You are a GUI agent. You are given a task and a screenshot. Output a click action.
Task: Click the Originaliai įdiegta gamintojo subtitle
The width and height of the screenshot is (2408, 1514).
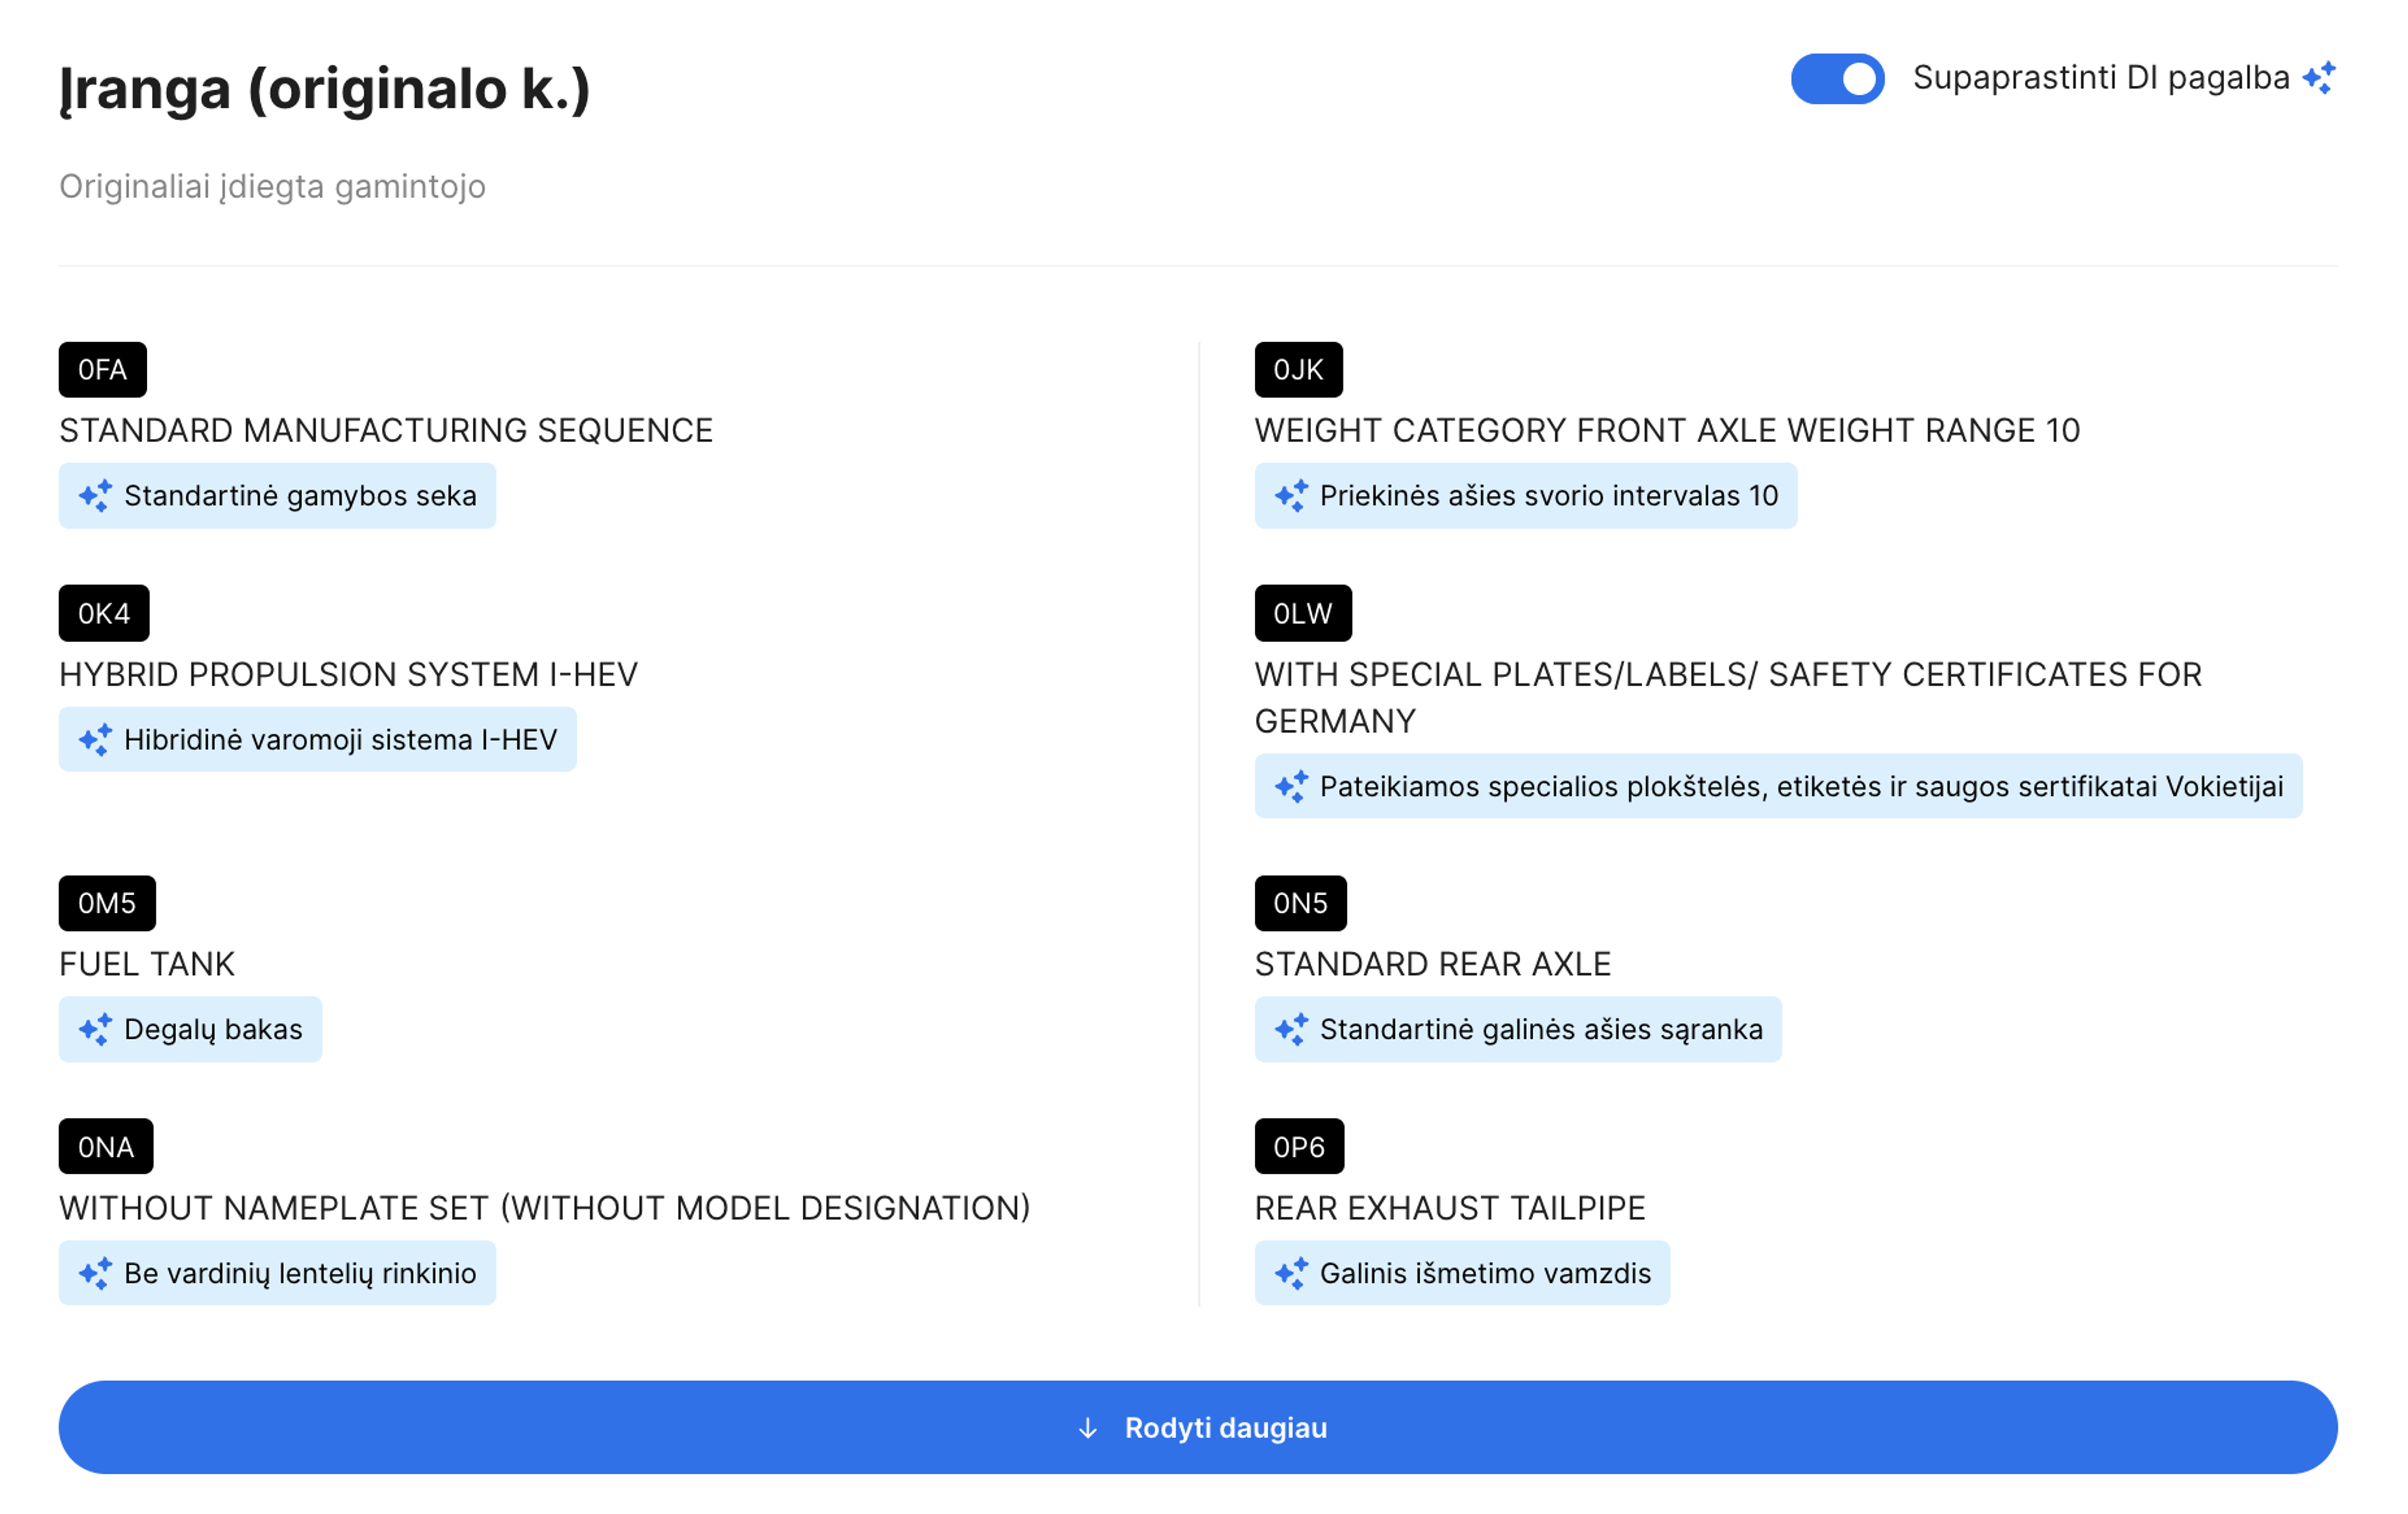tap(272, 187)
